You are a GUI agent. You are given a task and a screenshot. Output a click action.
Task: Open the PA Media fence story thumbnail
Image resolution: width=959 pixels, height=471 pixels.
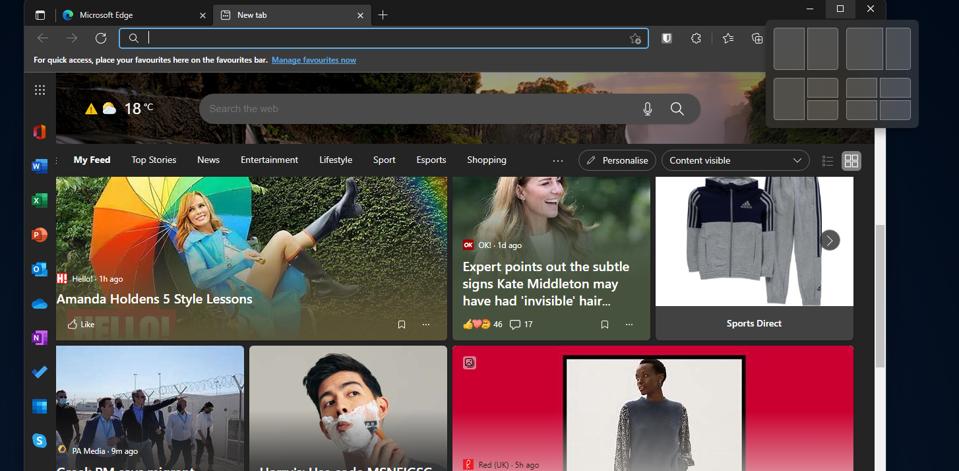pyautogui.click(x=150, y=408)
